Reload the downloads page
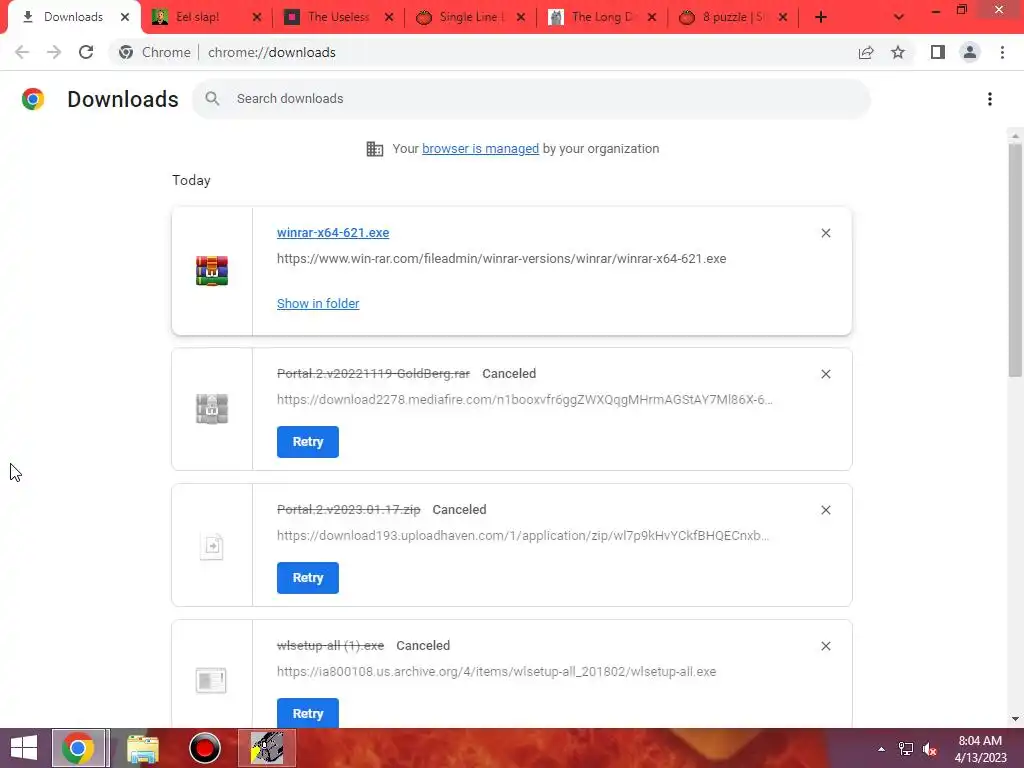This screenshot has width=1024, height=768. coord(86,52)
